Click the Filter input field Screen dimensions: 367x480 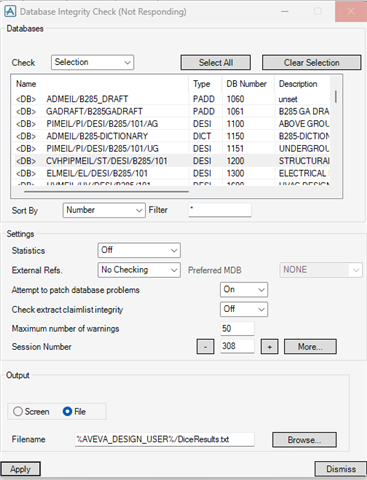(x=220, y=210)
